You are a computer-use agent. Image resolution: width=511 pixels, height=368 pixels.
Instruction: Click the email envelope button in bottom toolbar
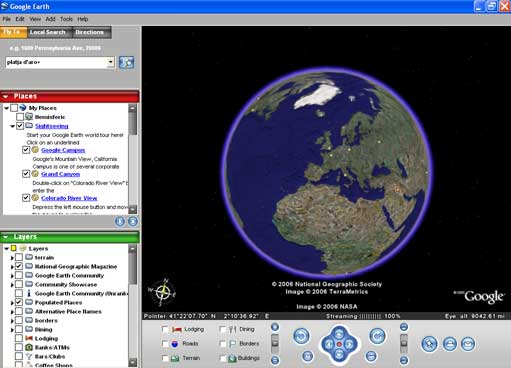click(468, 344)
